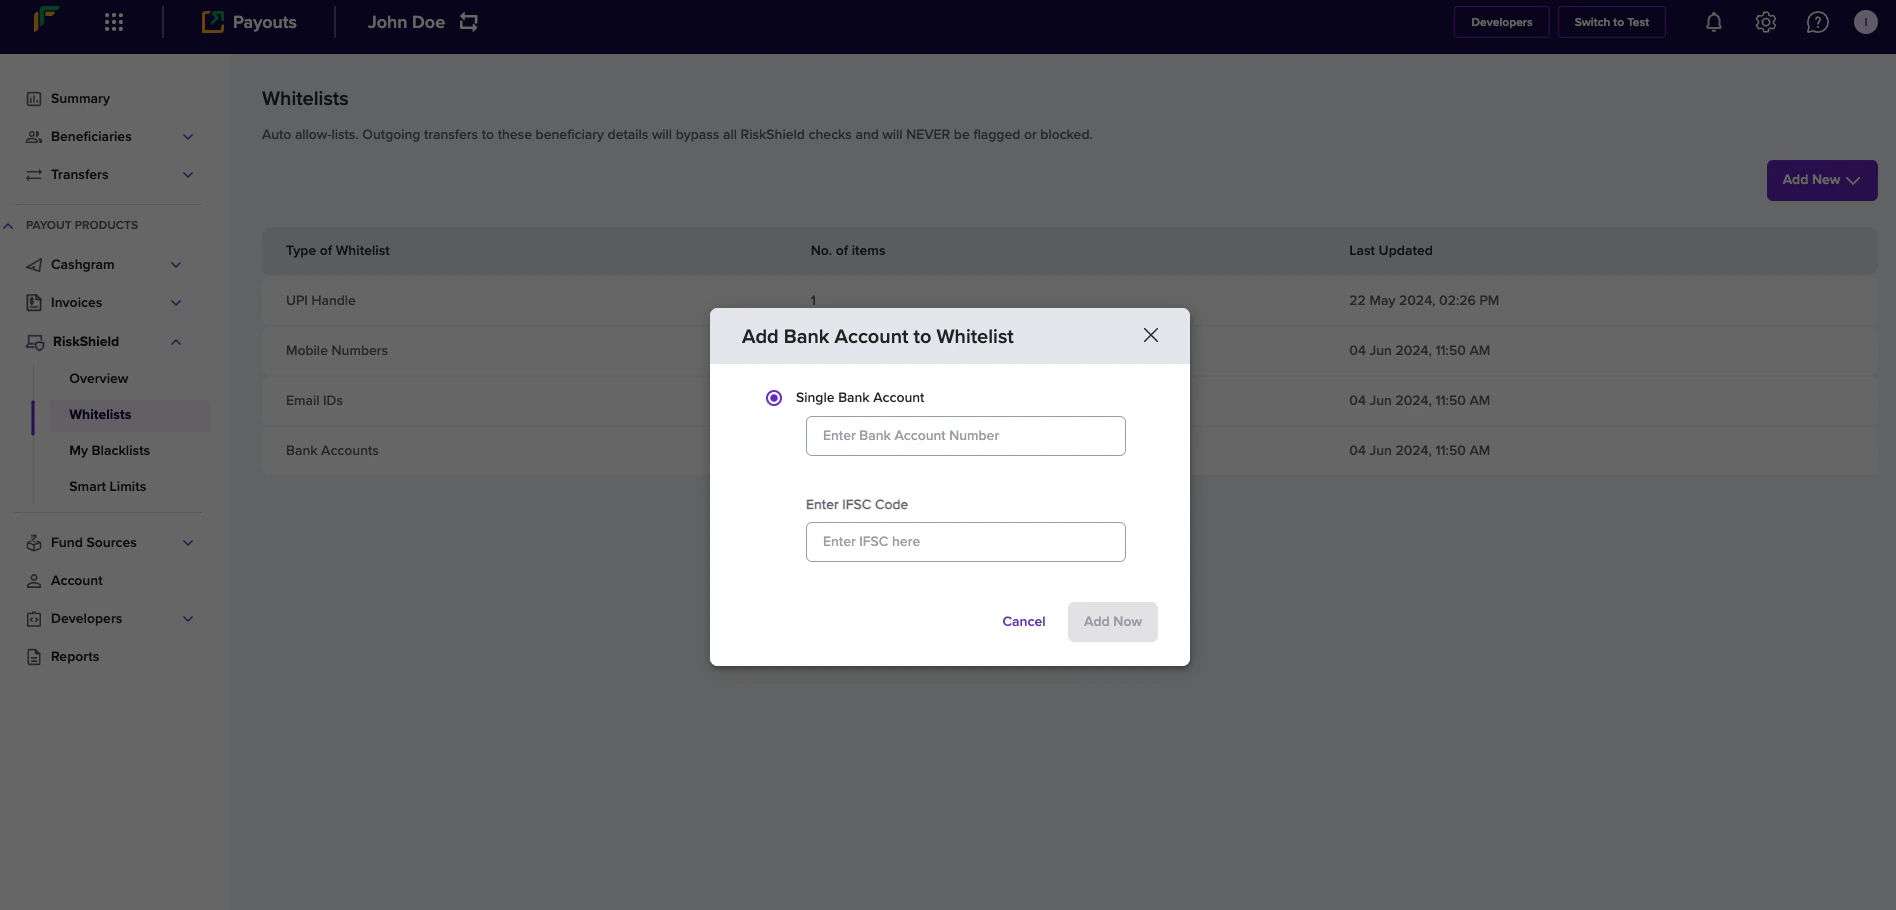Open the settings gear icon
This screenshot has width=1896, height=910.
pos(1766,22)
